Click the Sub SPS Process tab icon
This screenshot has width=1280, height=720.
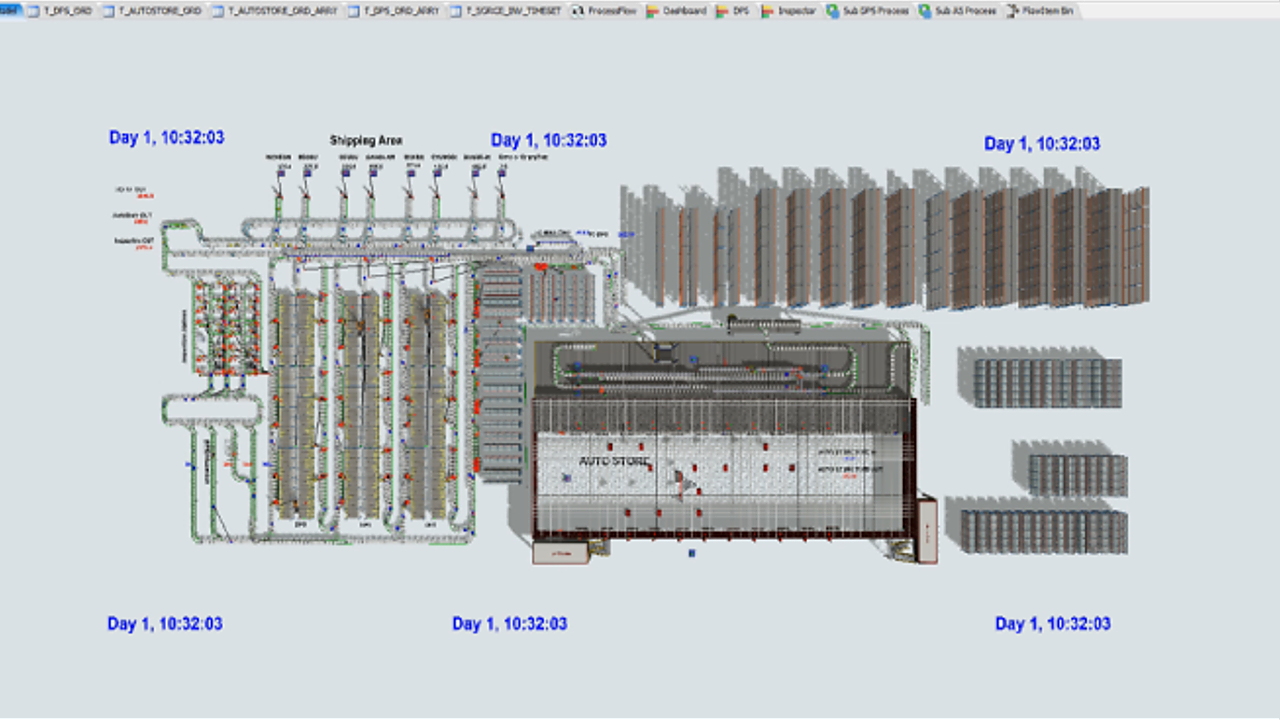tap(833, 11)
